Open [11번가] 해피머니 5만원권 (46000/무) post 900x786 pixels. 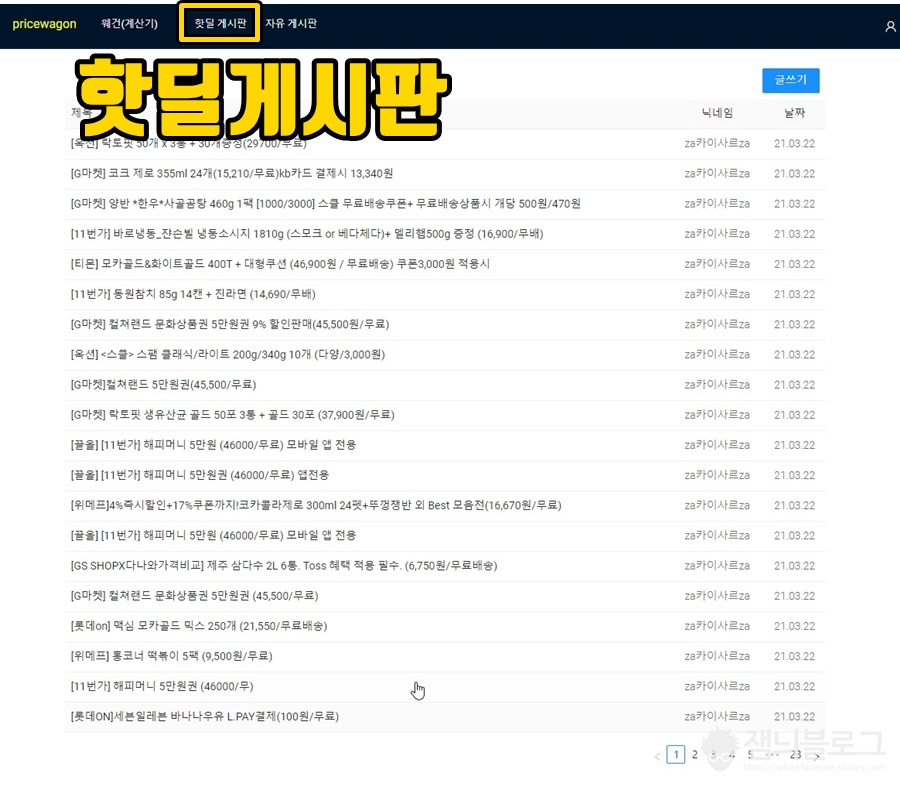[x=162, y=686]
